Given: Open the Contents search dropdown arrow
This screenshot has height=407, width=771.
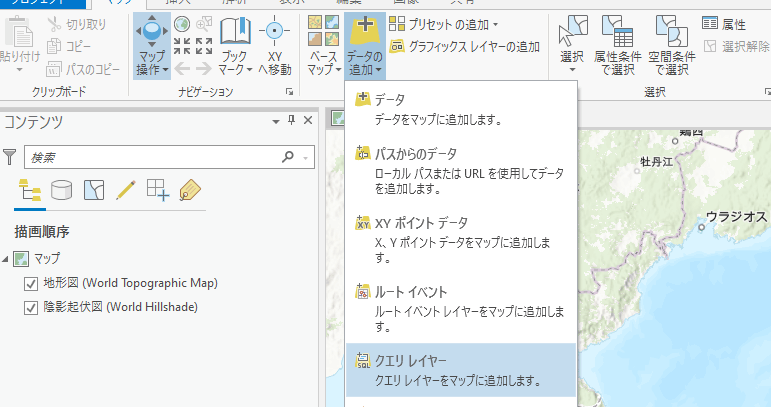Looking at the screenshot, I should [306, 158].
